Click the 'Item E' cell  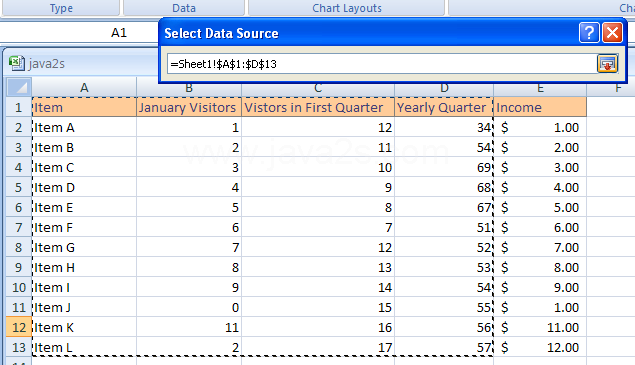84,207
